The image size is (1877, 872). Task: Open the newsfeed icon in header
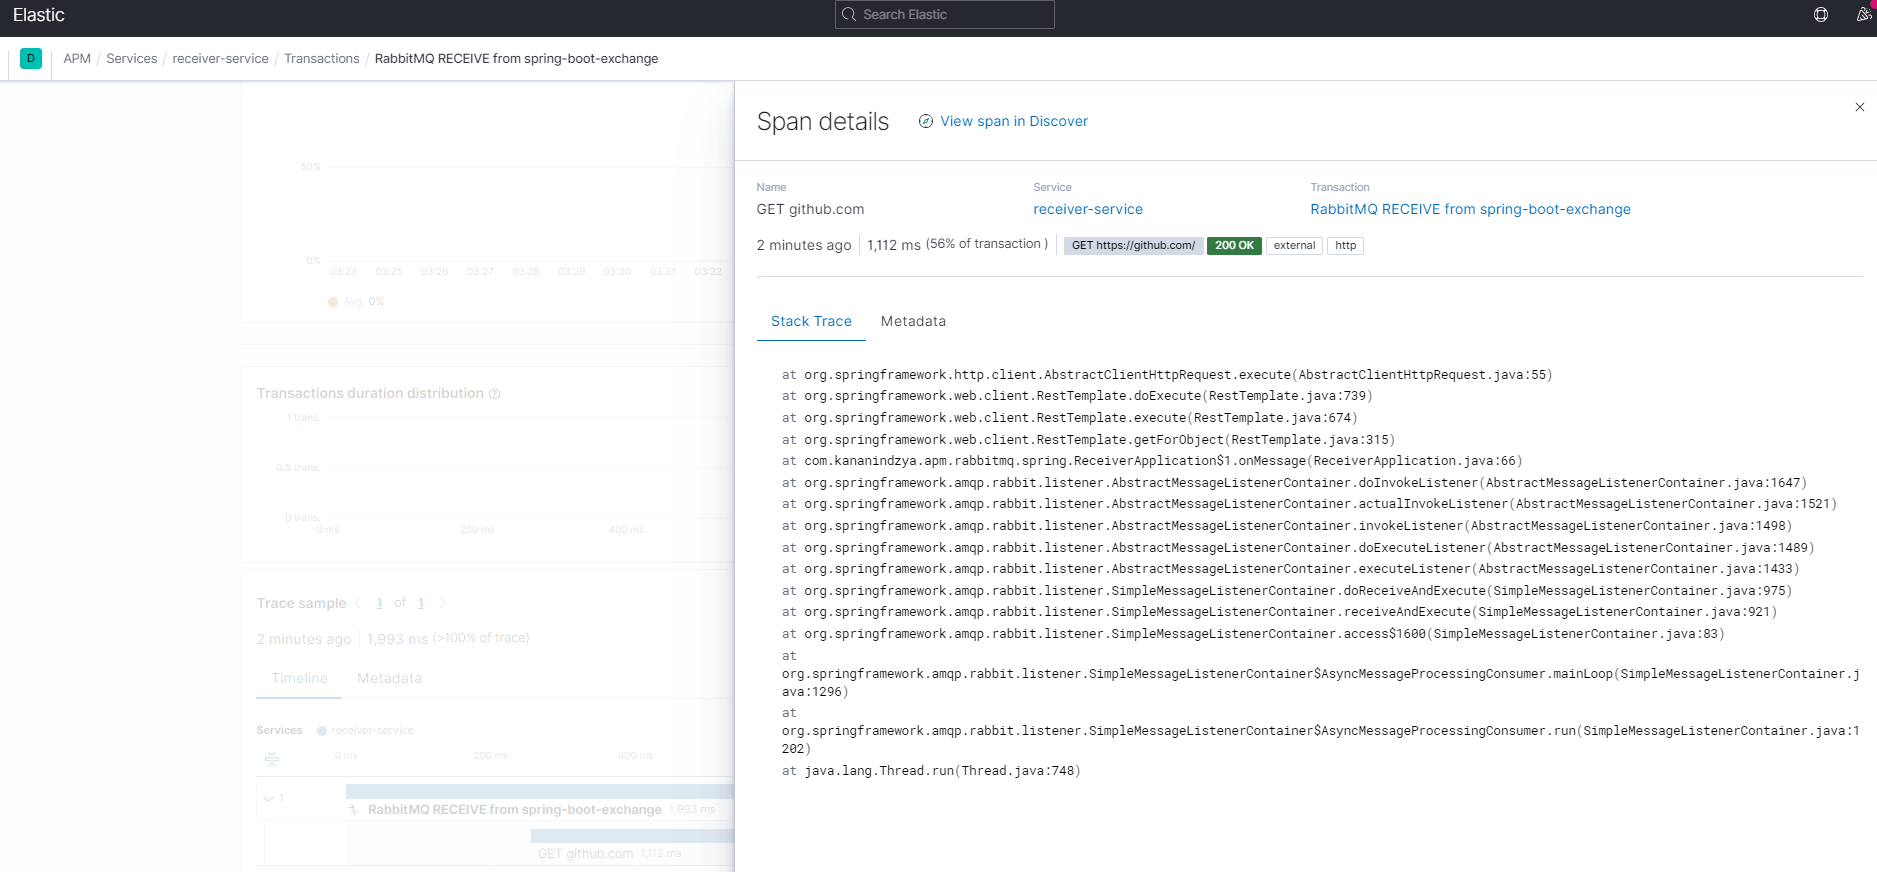1864,15
